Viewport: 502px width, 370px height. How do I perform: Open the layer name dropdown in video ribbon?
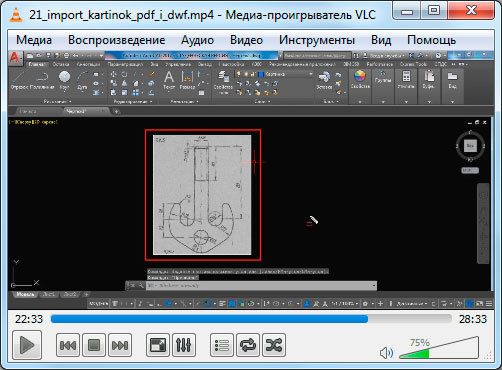pyautogui.click(x=311, y=74)
